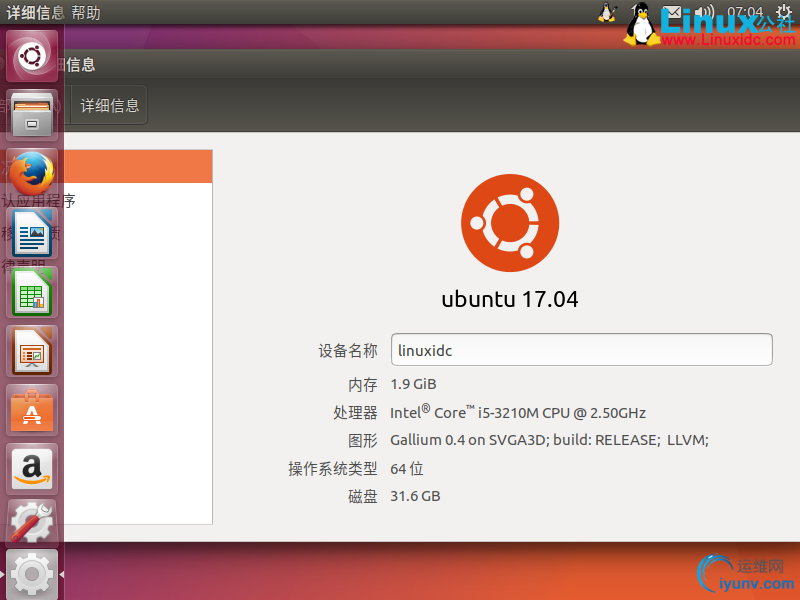The image size is (800, 600).
Task: Open the Ubuntu Dash home launcher icon
Action: (32, 56)
